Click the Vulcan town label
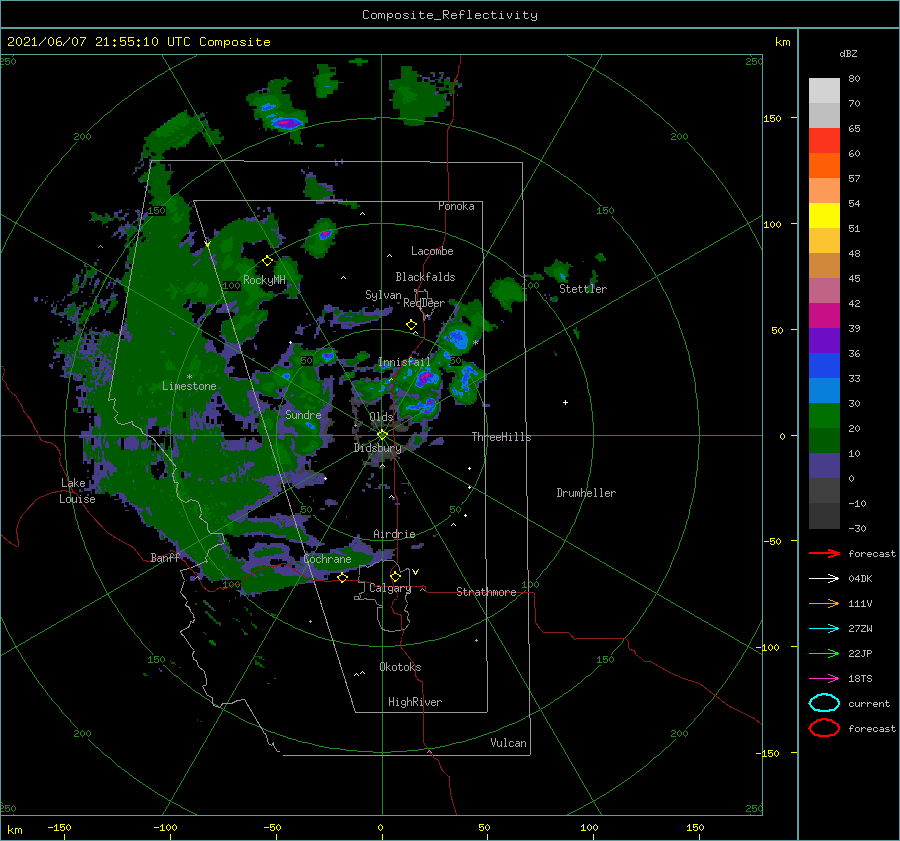900x841 pixels. tap(508, 743)
